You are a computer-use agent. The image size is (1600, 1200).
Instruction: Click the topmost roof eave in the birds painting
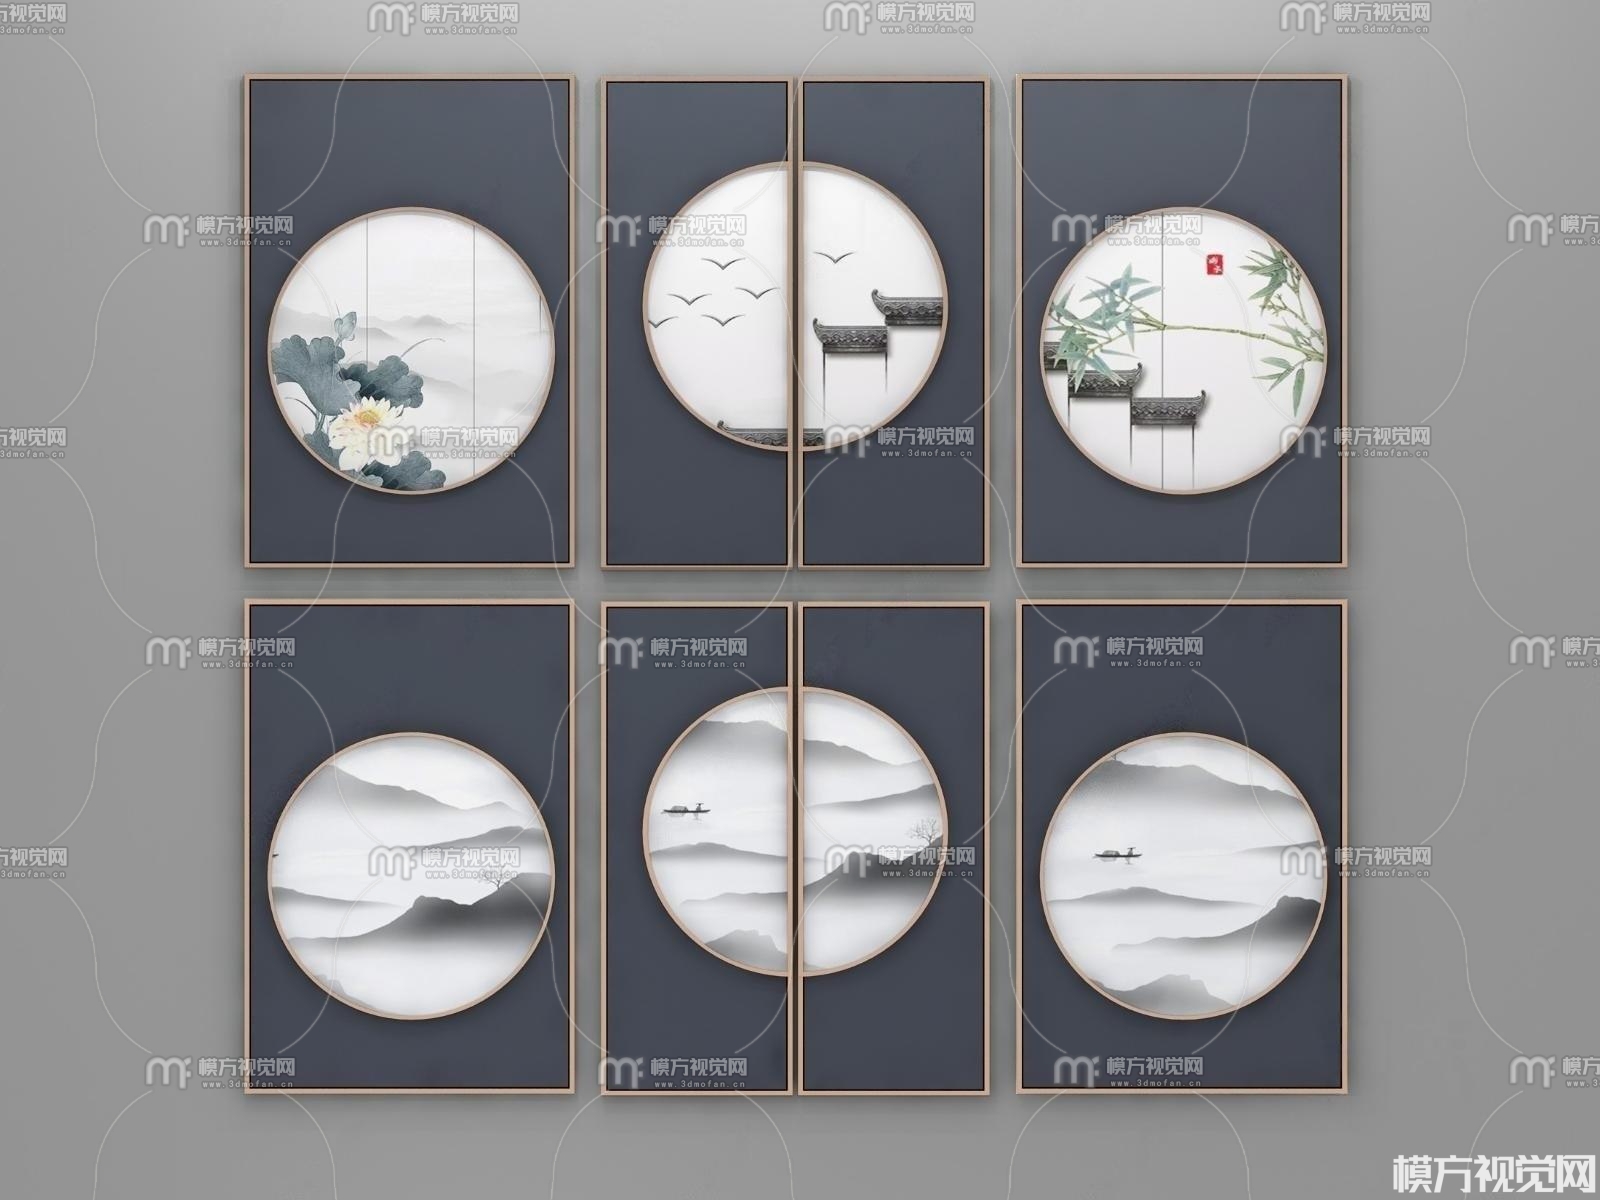tap(907, 308)
